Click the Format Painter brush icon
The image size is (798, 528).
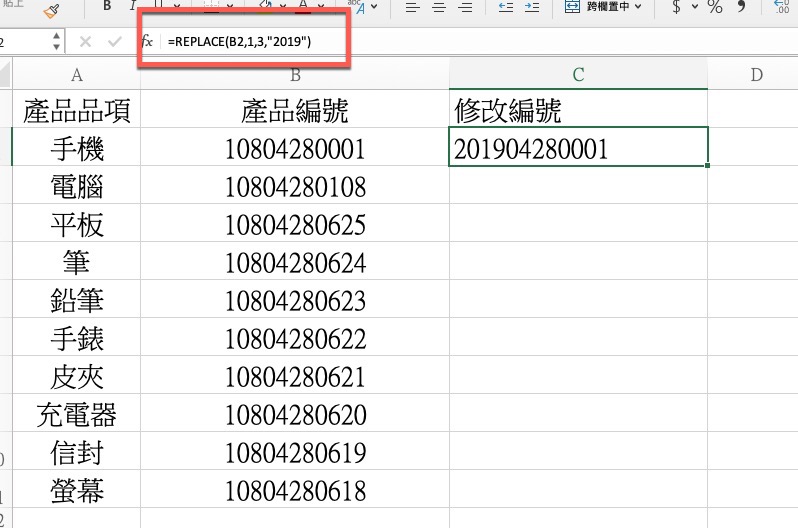(51, 10)
